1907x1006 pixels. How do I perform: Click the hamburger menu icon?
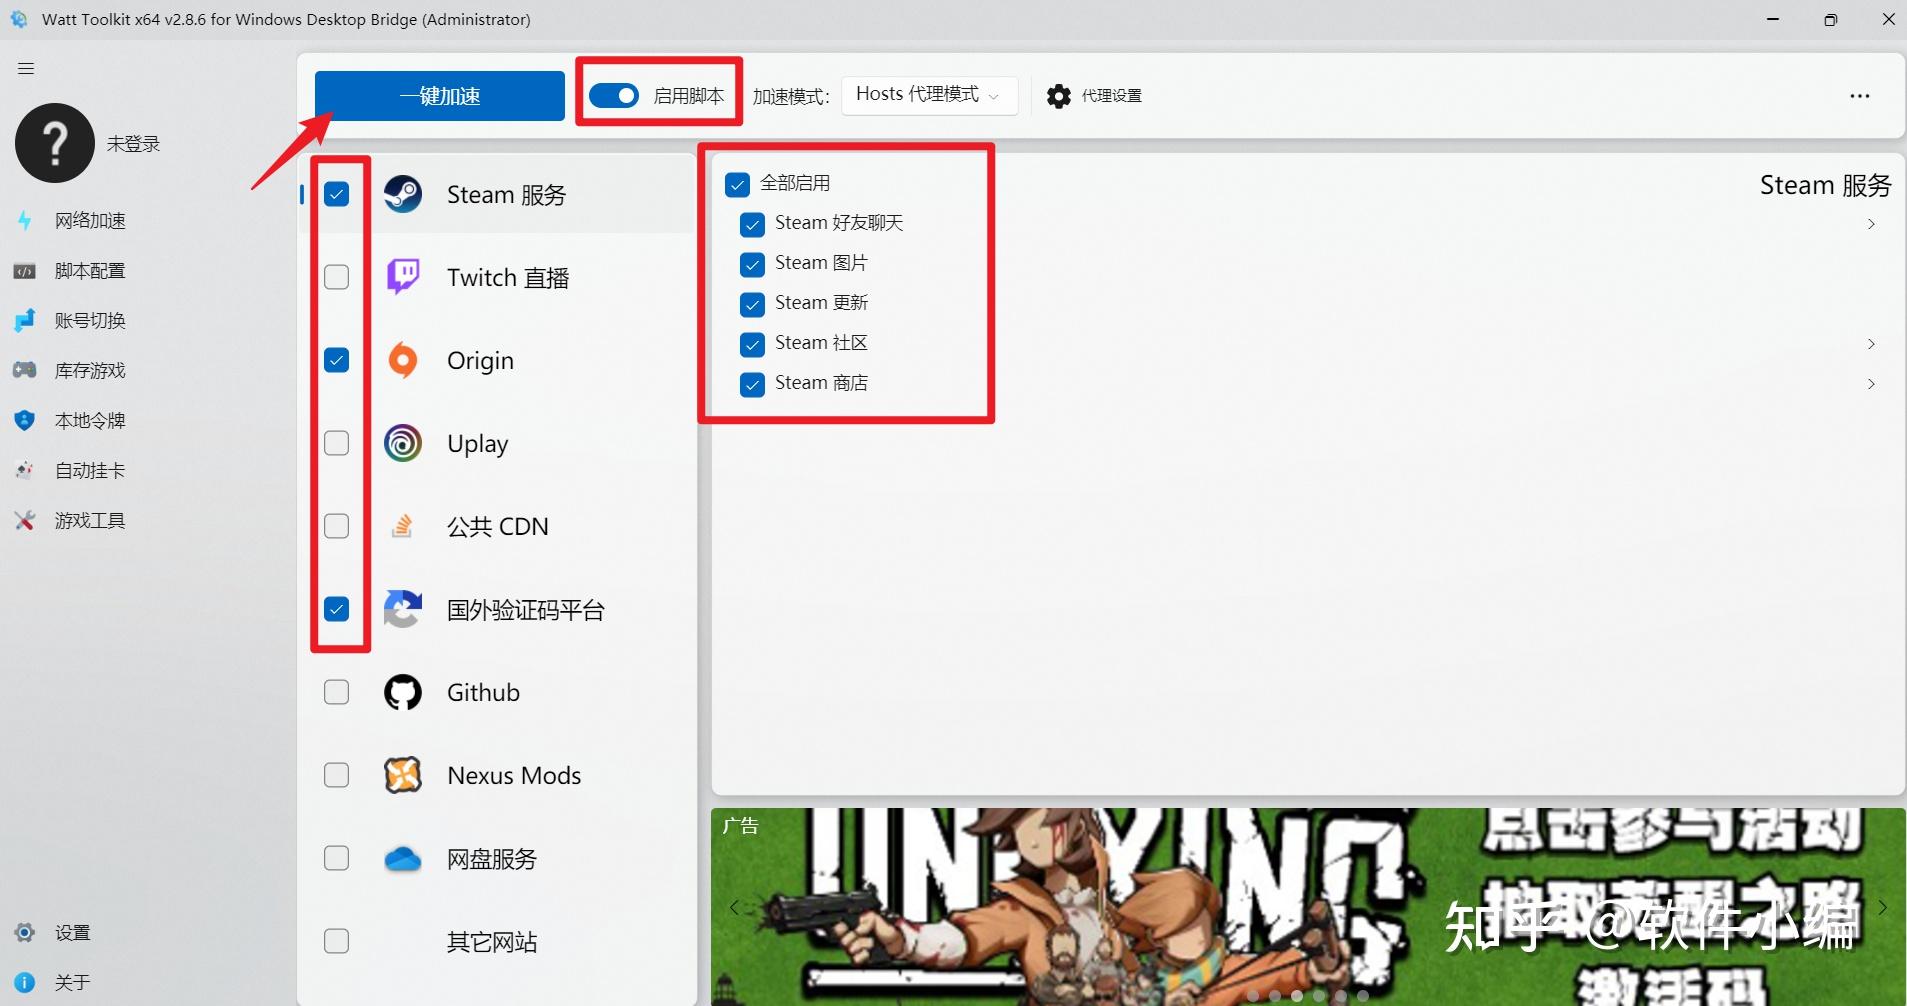[26, 69]
